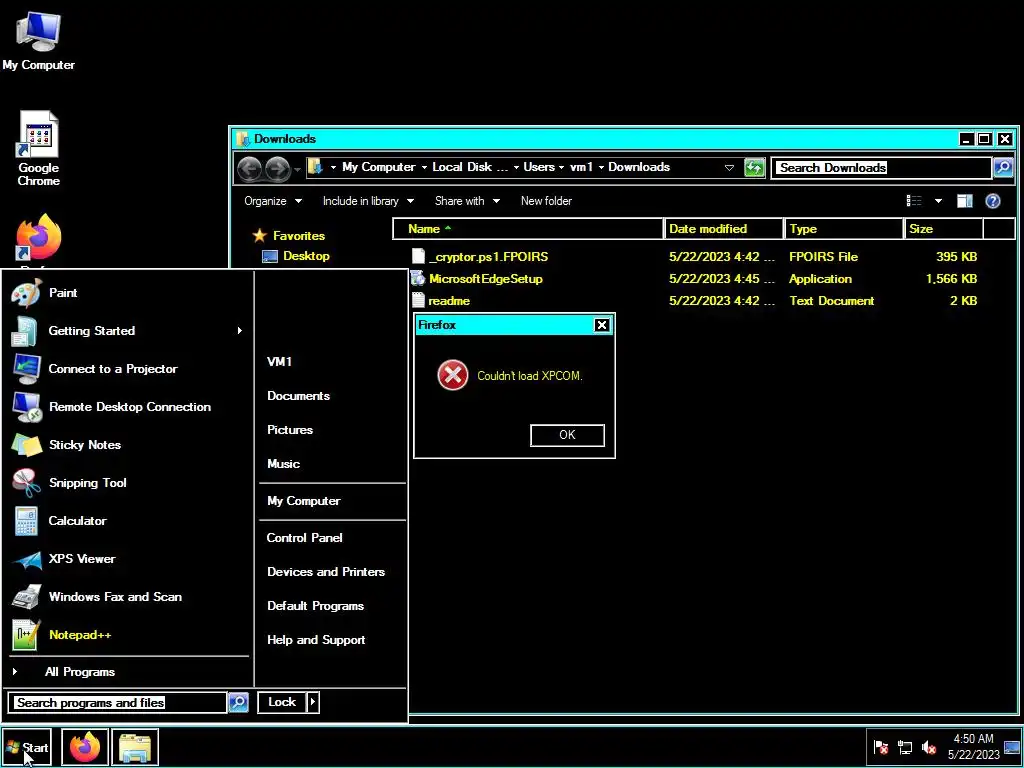Click OK in Firefox error dialog

pos(567,435)
